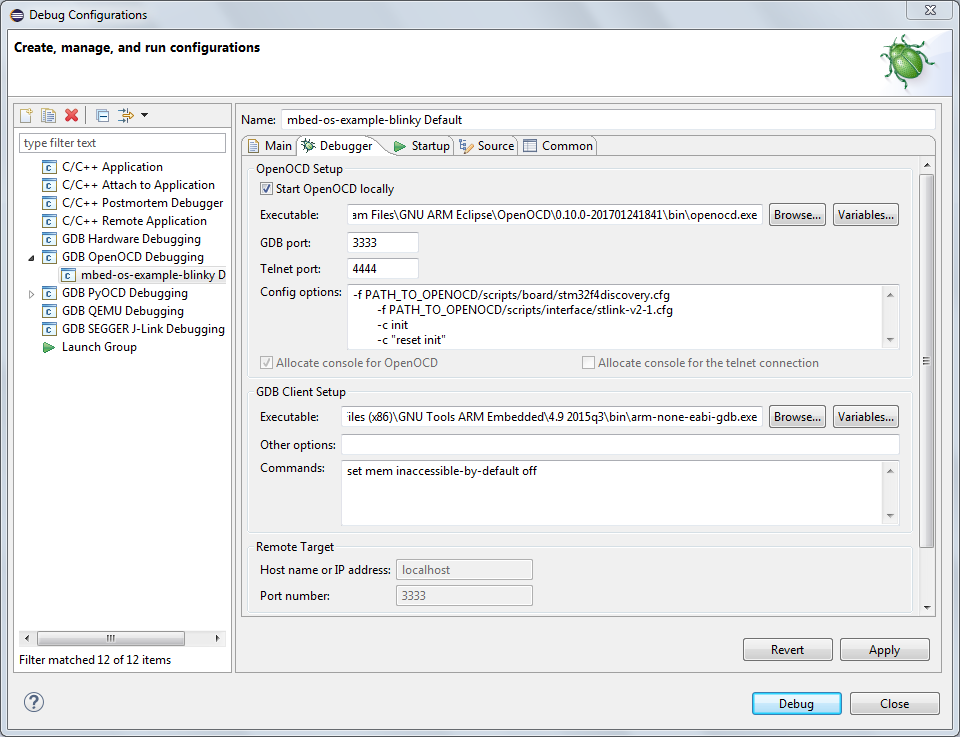Click the Collapse All icon
The image size is (960, 737).
click(x=102, y=116)
